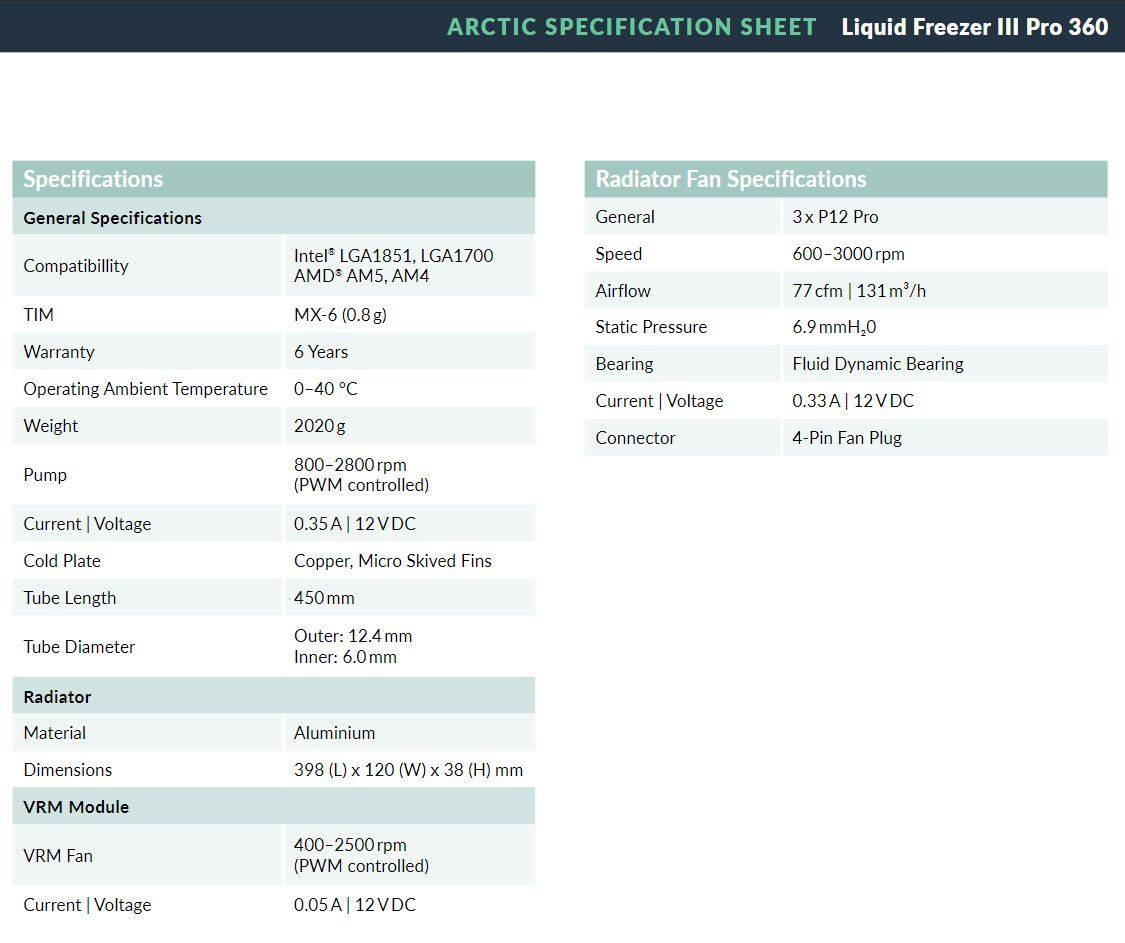
Task: Click the 2020 g weight value
Action: (x=319, y=426)
